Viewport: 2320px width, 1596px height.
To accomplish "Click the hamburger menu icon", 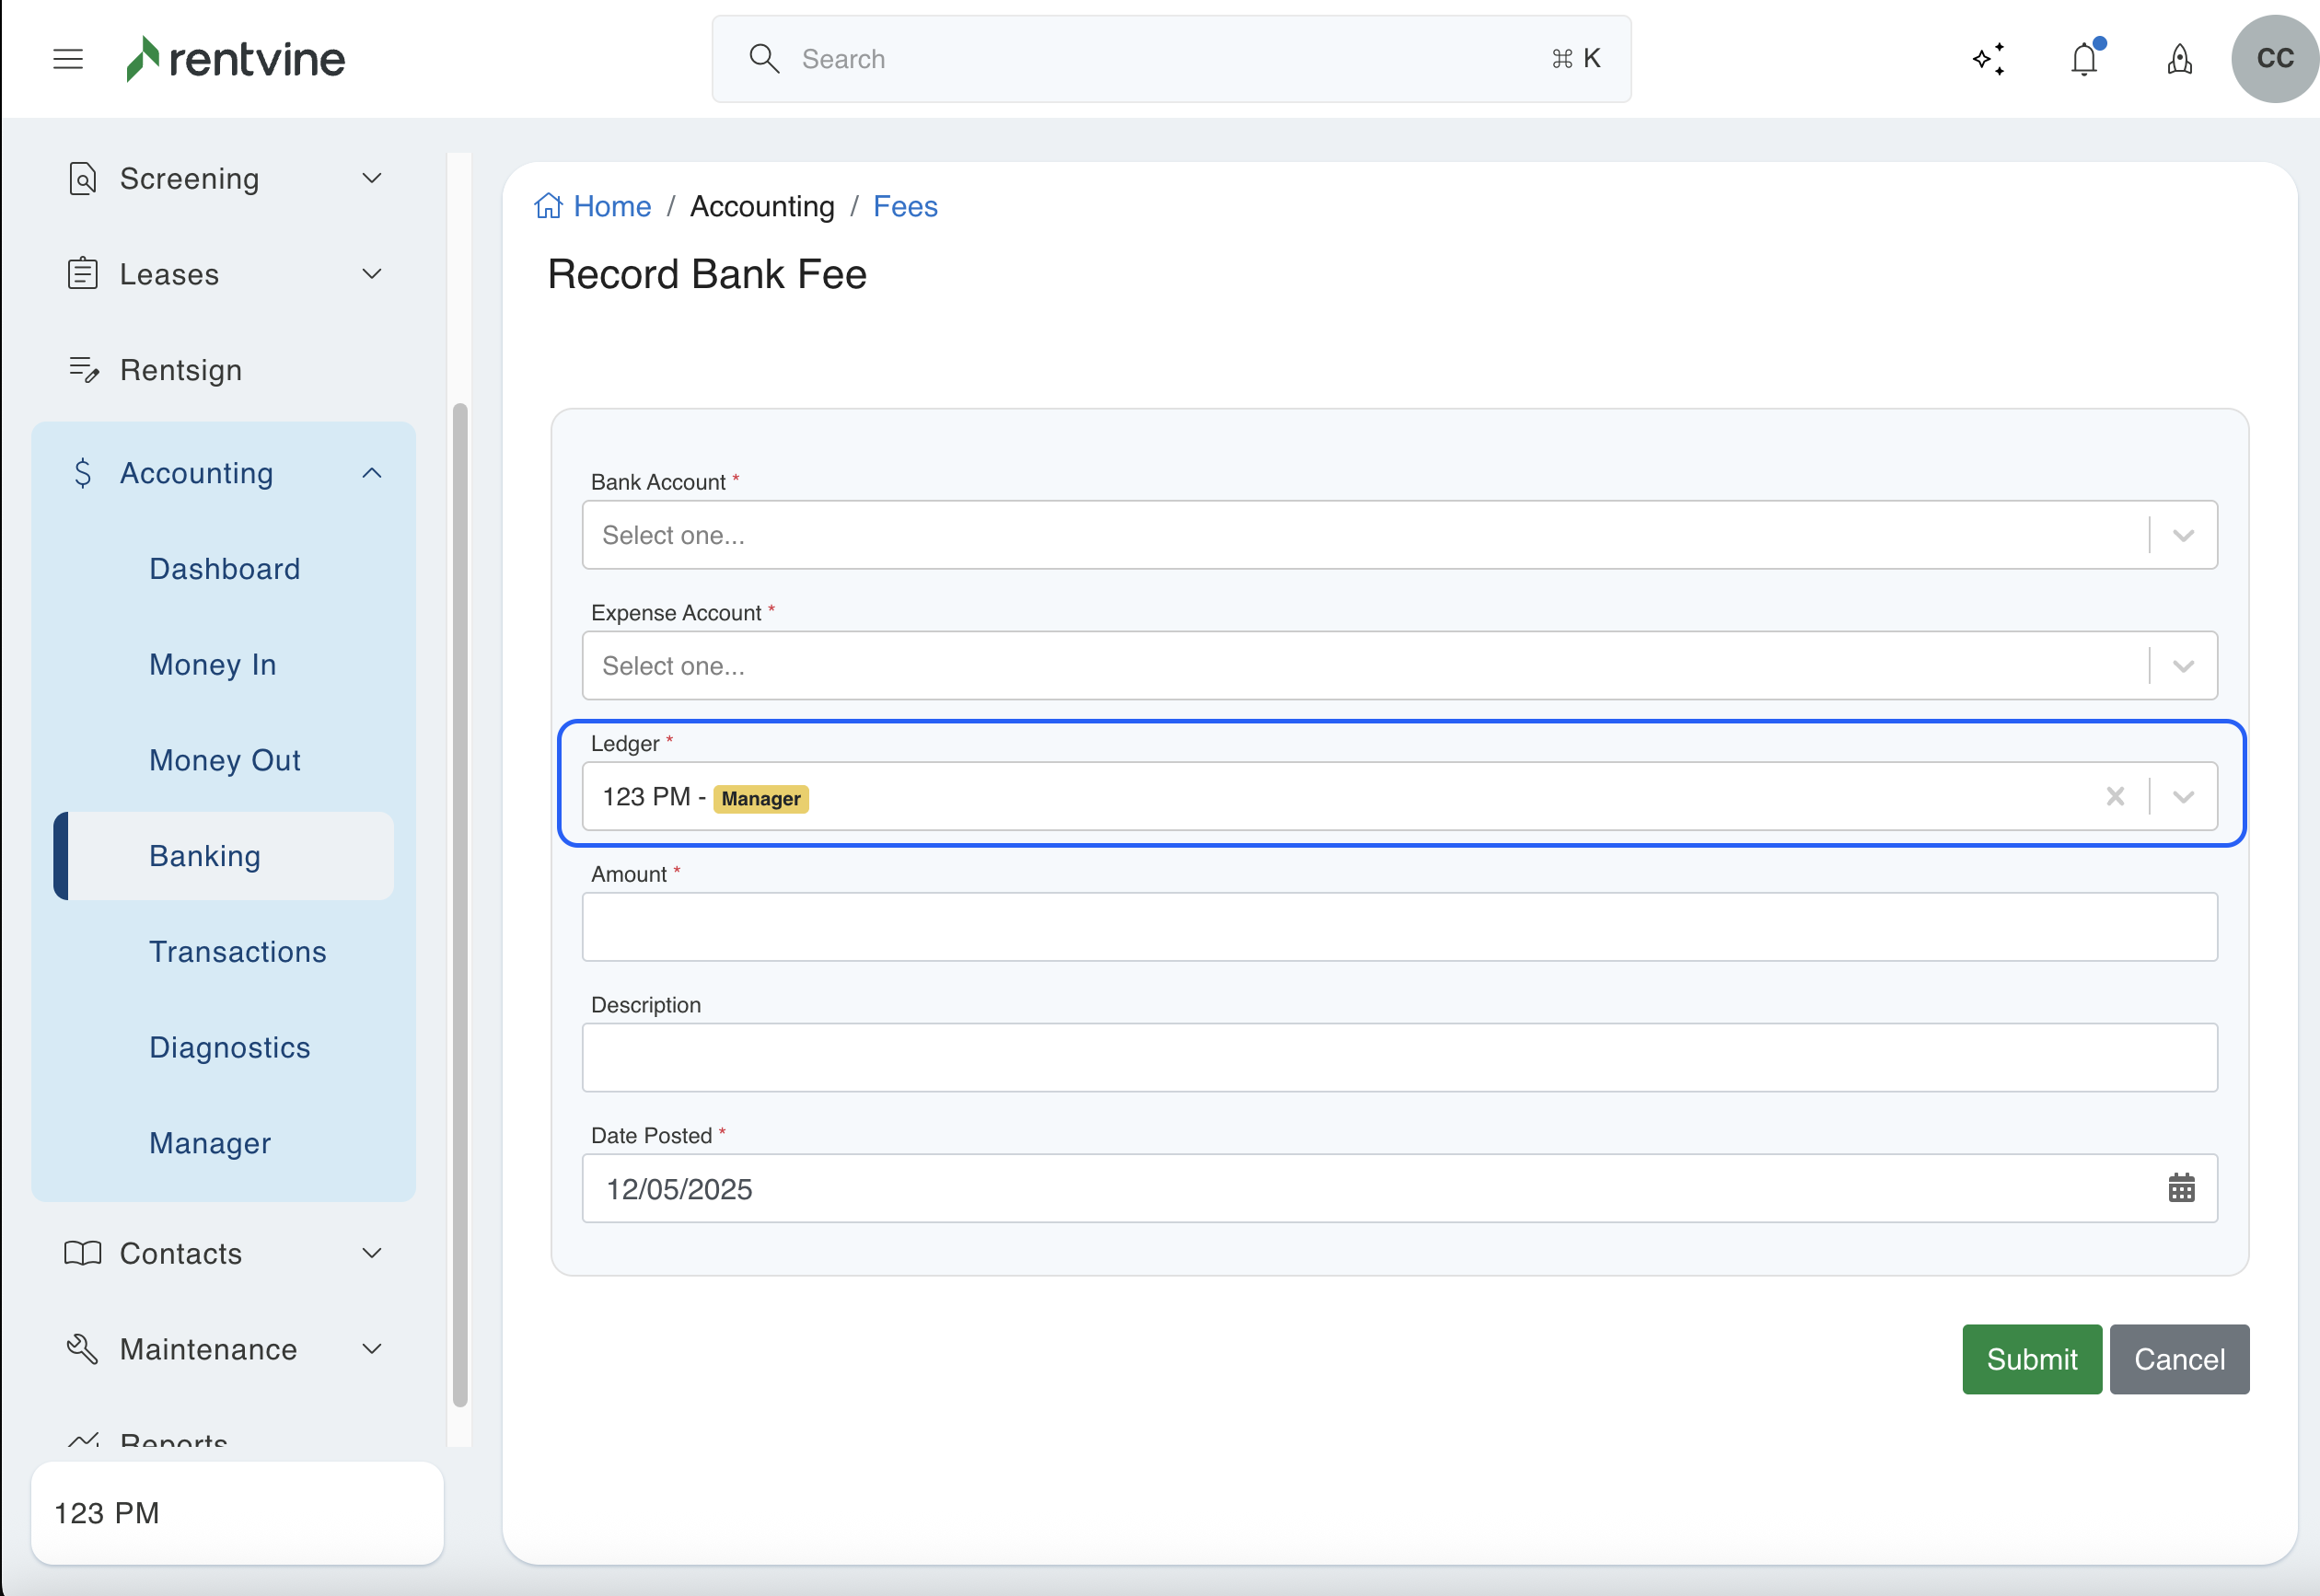I will click(x=67, y=59).
